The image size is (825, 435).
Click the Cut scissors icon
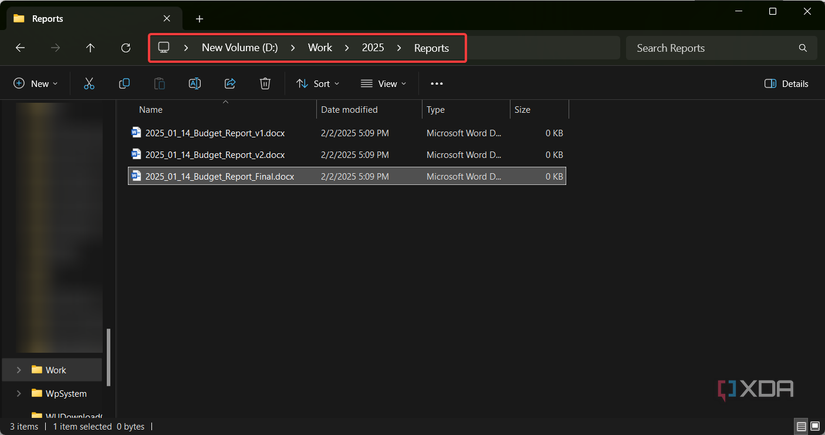click(x=89, y=84)
